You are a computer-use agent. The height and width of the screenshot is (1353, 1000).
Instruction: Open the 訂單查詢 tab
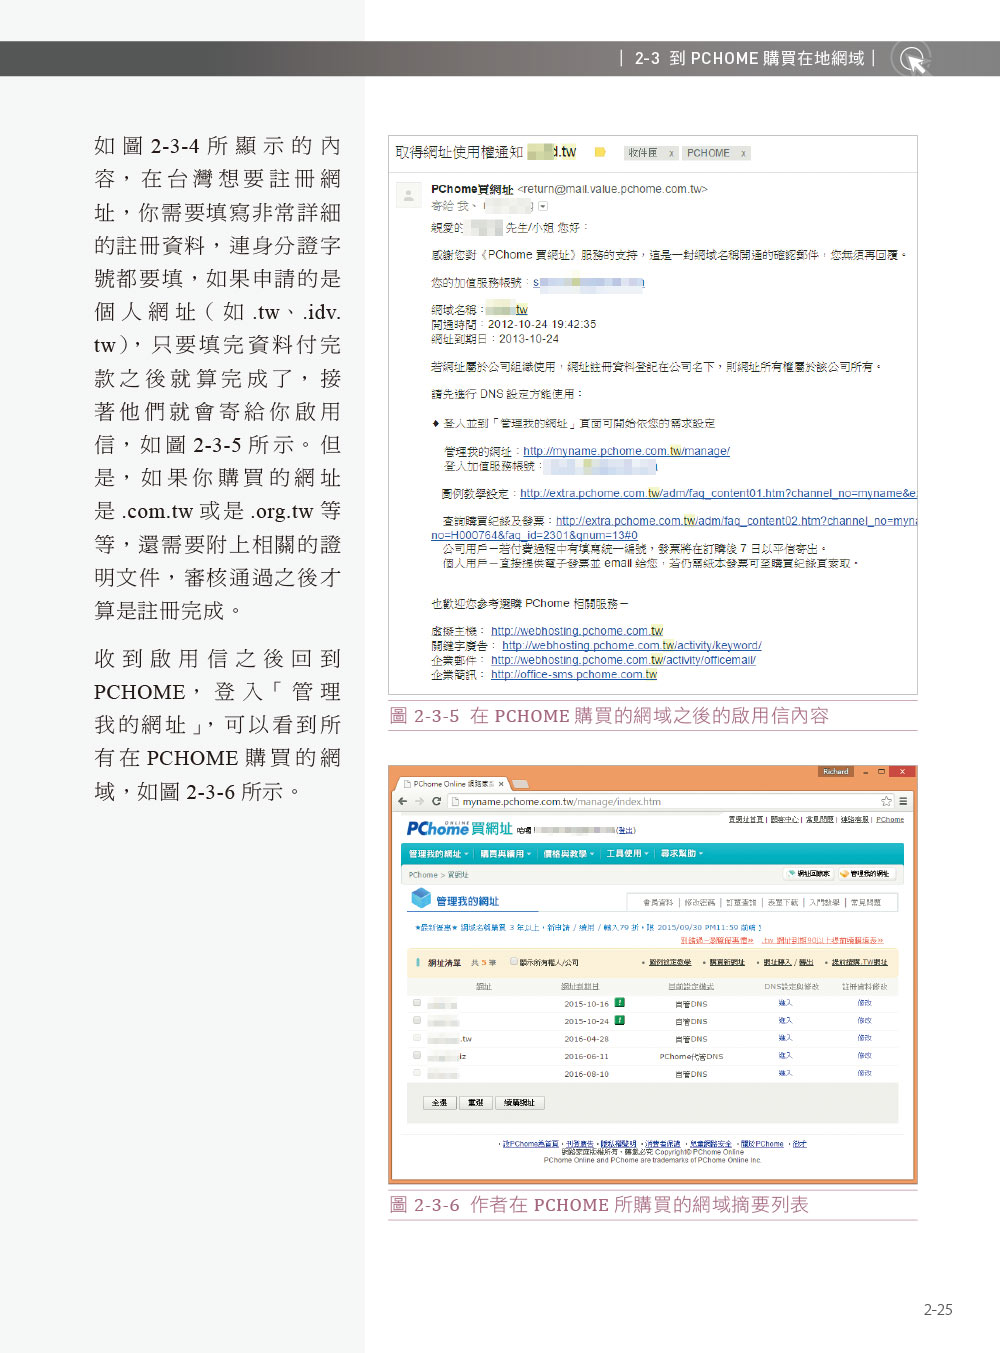pos(741,902)
